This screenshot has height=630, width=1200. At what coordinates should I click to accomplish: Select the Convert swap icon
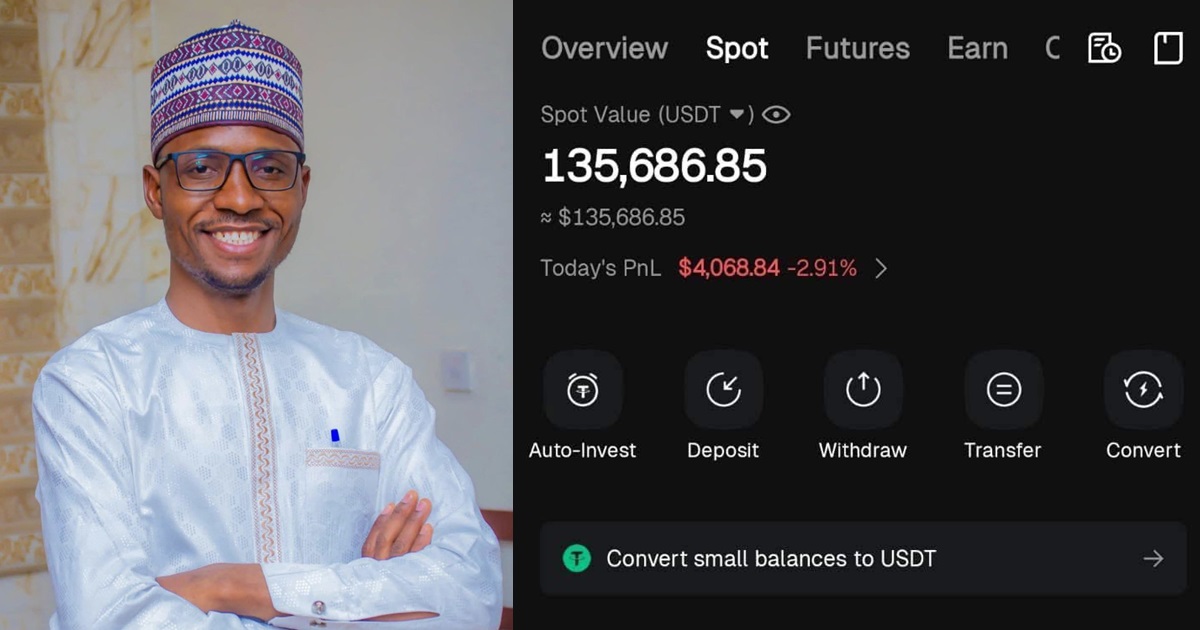click(x=1143, y=390)
